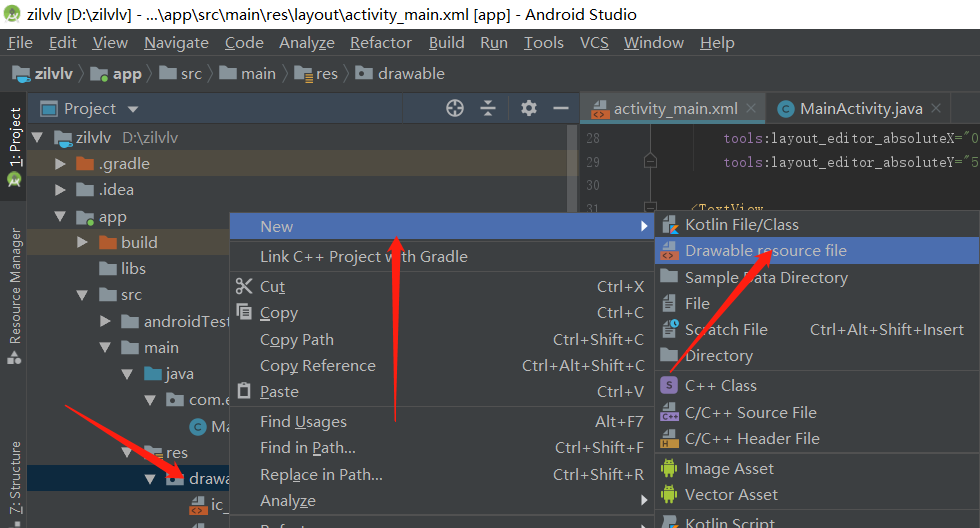Open the VCS menu
Viewport: 980px width, 528px height.
coord(594,42)
